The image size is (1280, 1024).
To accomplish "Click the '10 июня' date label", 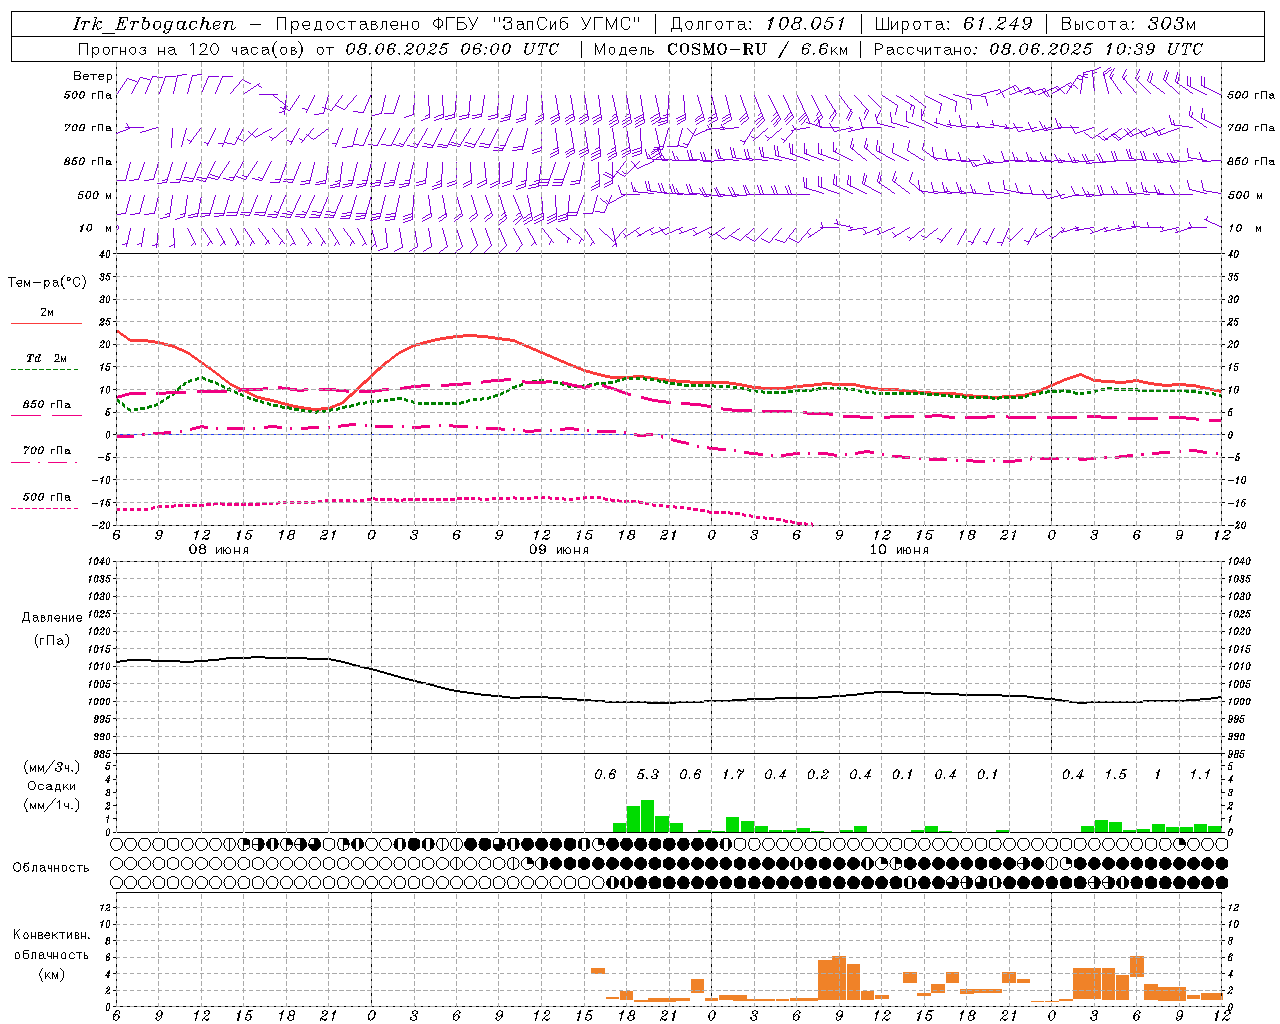I will coord(899,550).
